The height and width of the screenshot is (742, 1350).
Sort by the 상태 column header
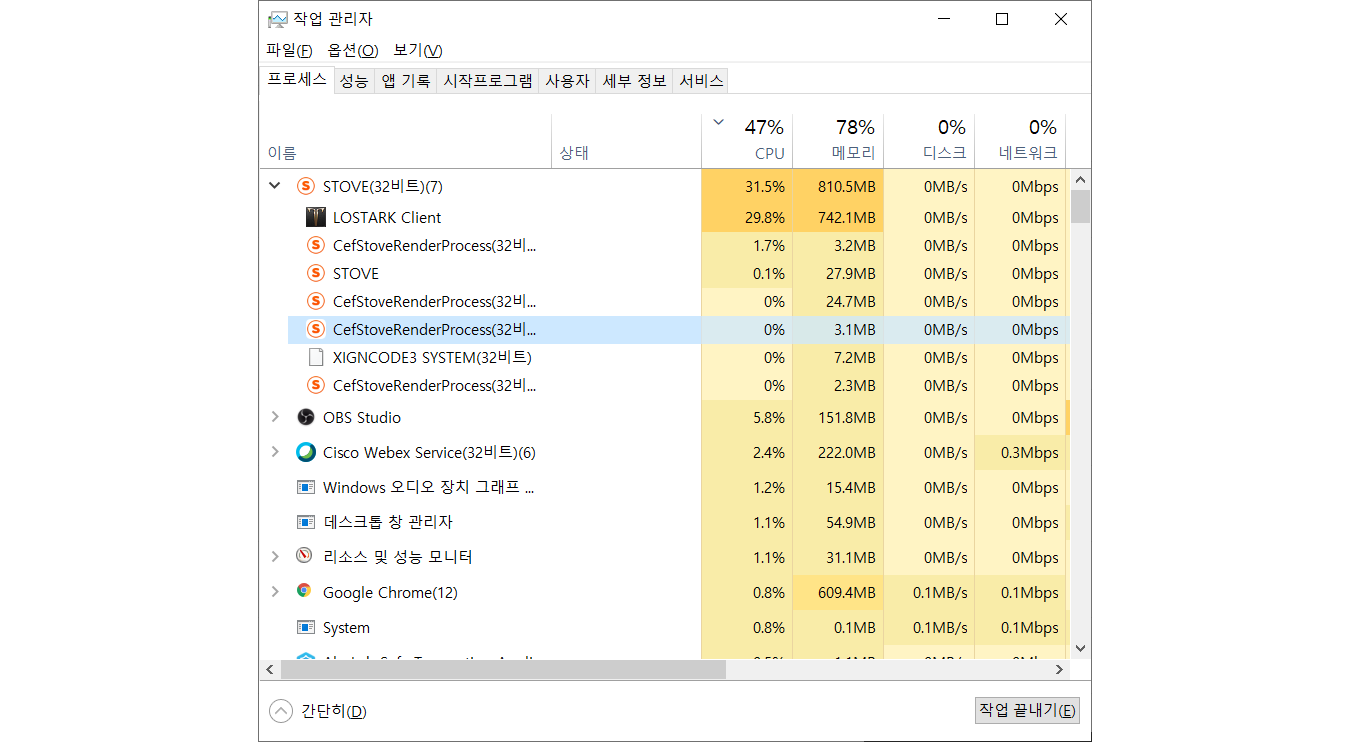pyautogui.click(x=626, y=141)
